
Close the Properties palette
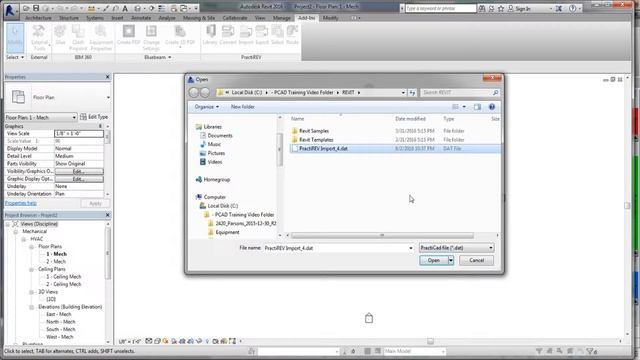point(108,77)
